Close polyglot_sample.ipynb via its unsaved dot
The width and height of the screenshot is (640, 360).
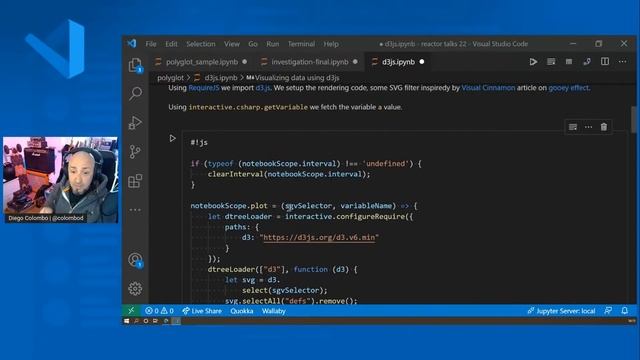pyautogui.click(x=244, y=62)
